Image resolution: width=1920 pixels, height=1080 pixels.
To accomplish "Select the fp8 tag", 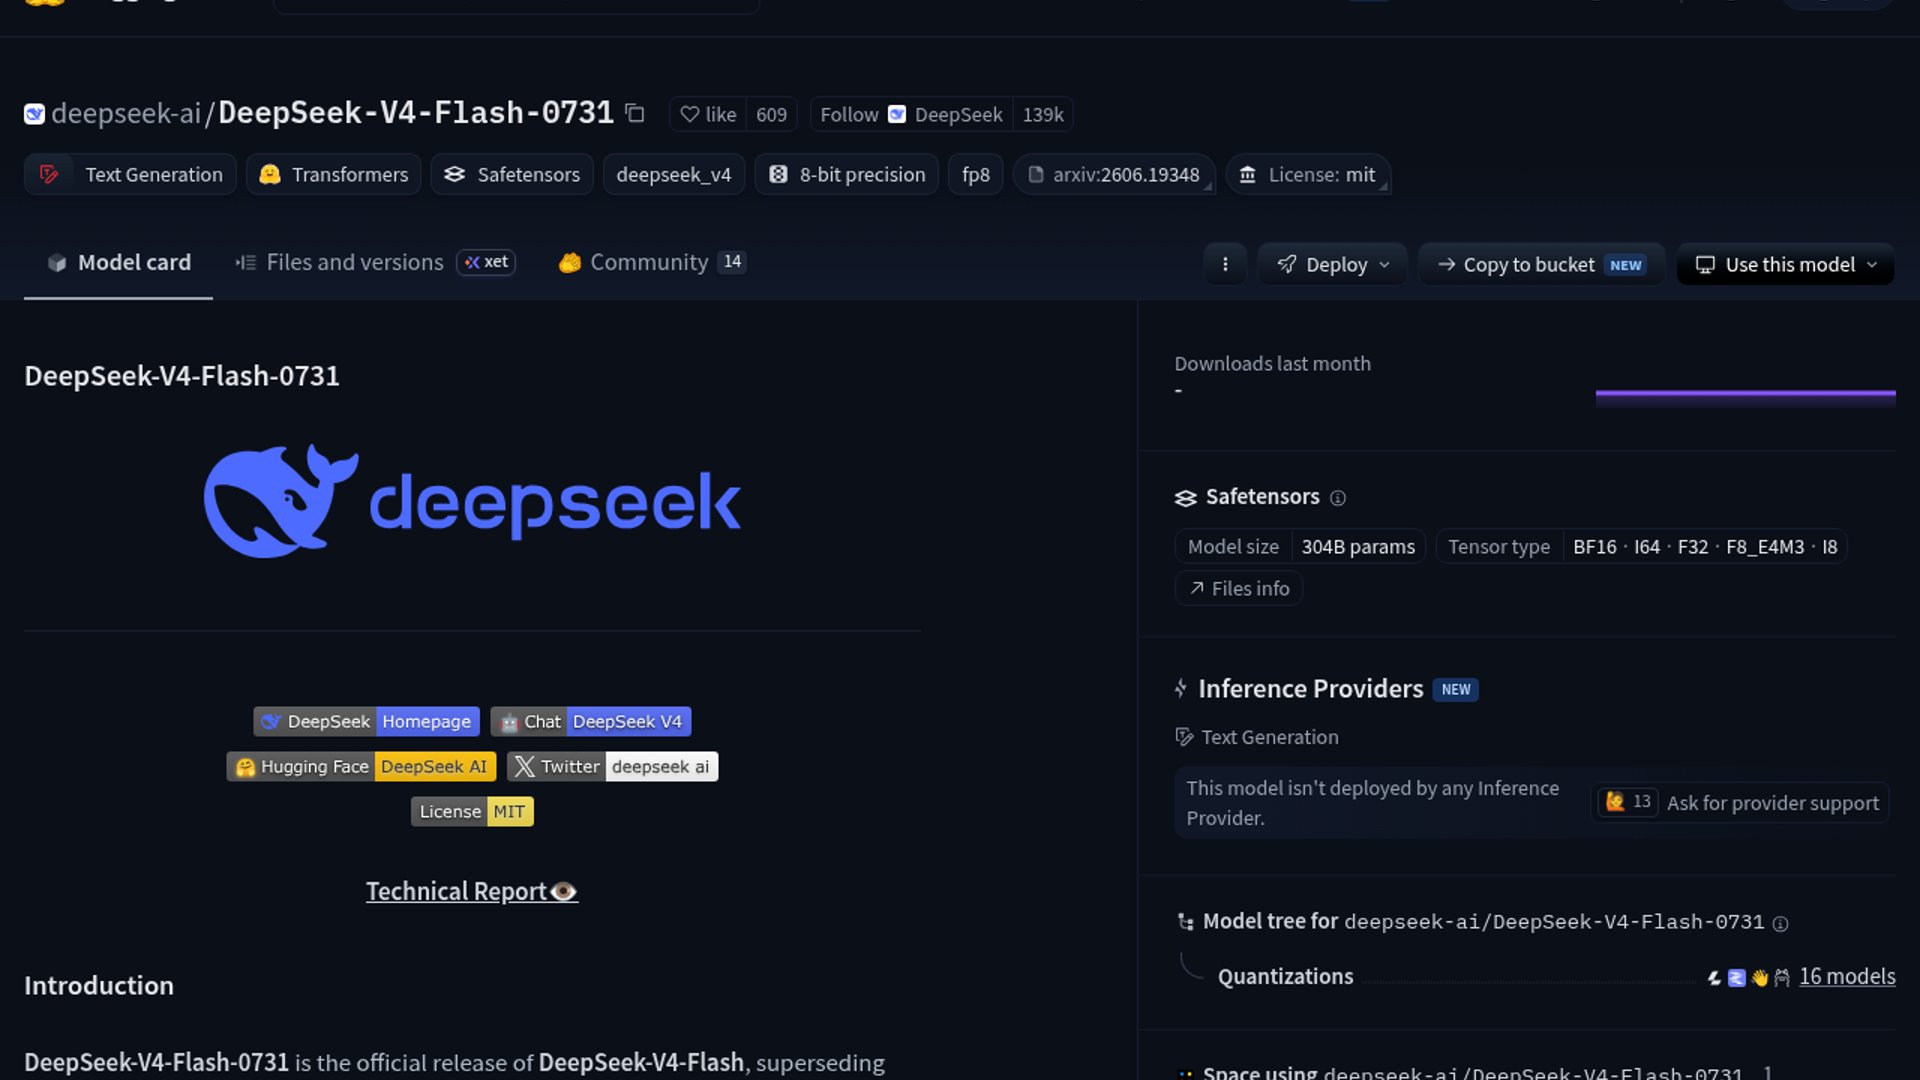I will 975,174.
